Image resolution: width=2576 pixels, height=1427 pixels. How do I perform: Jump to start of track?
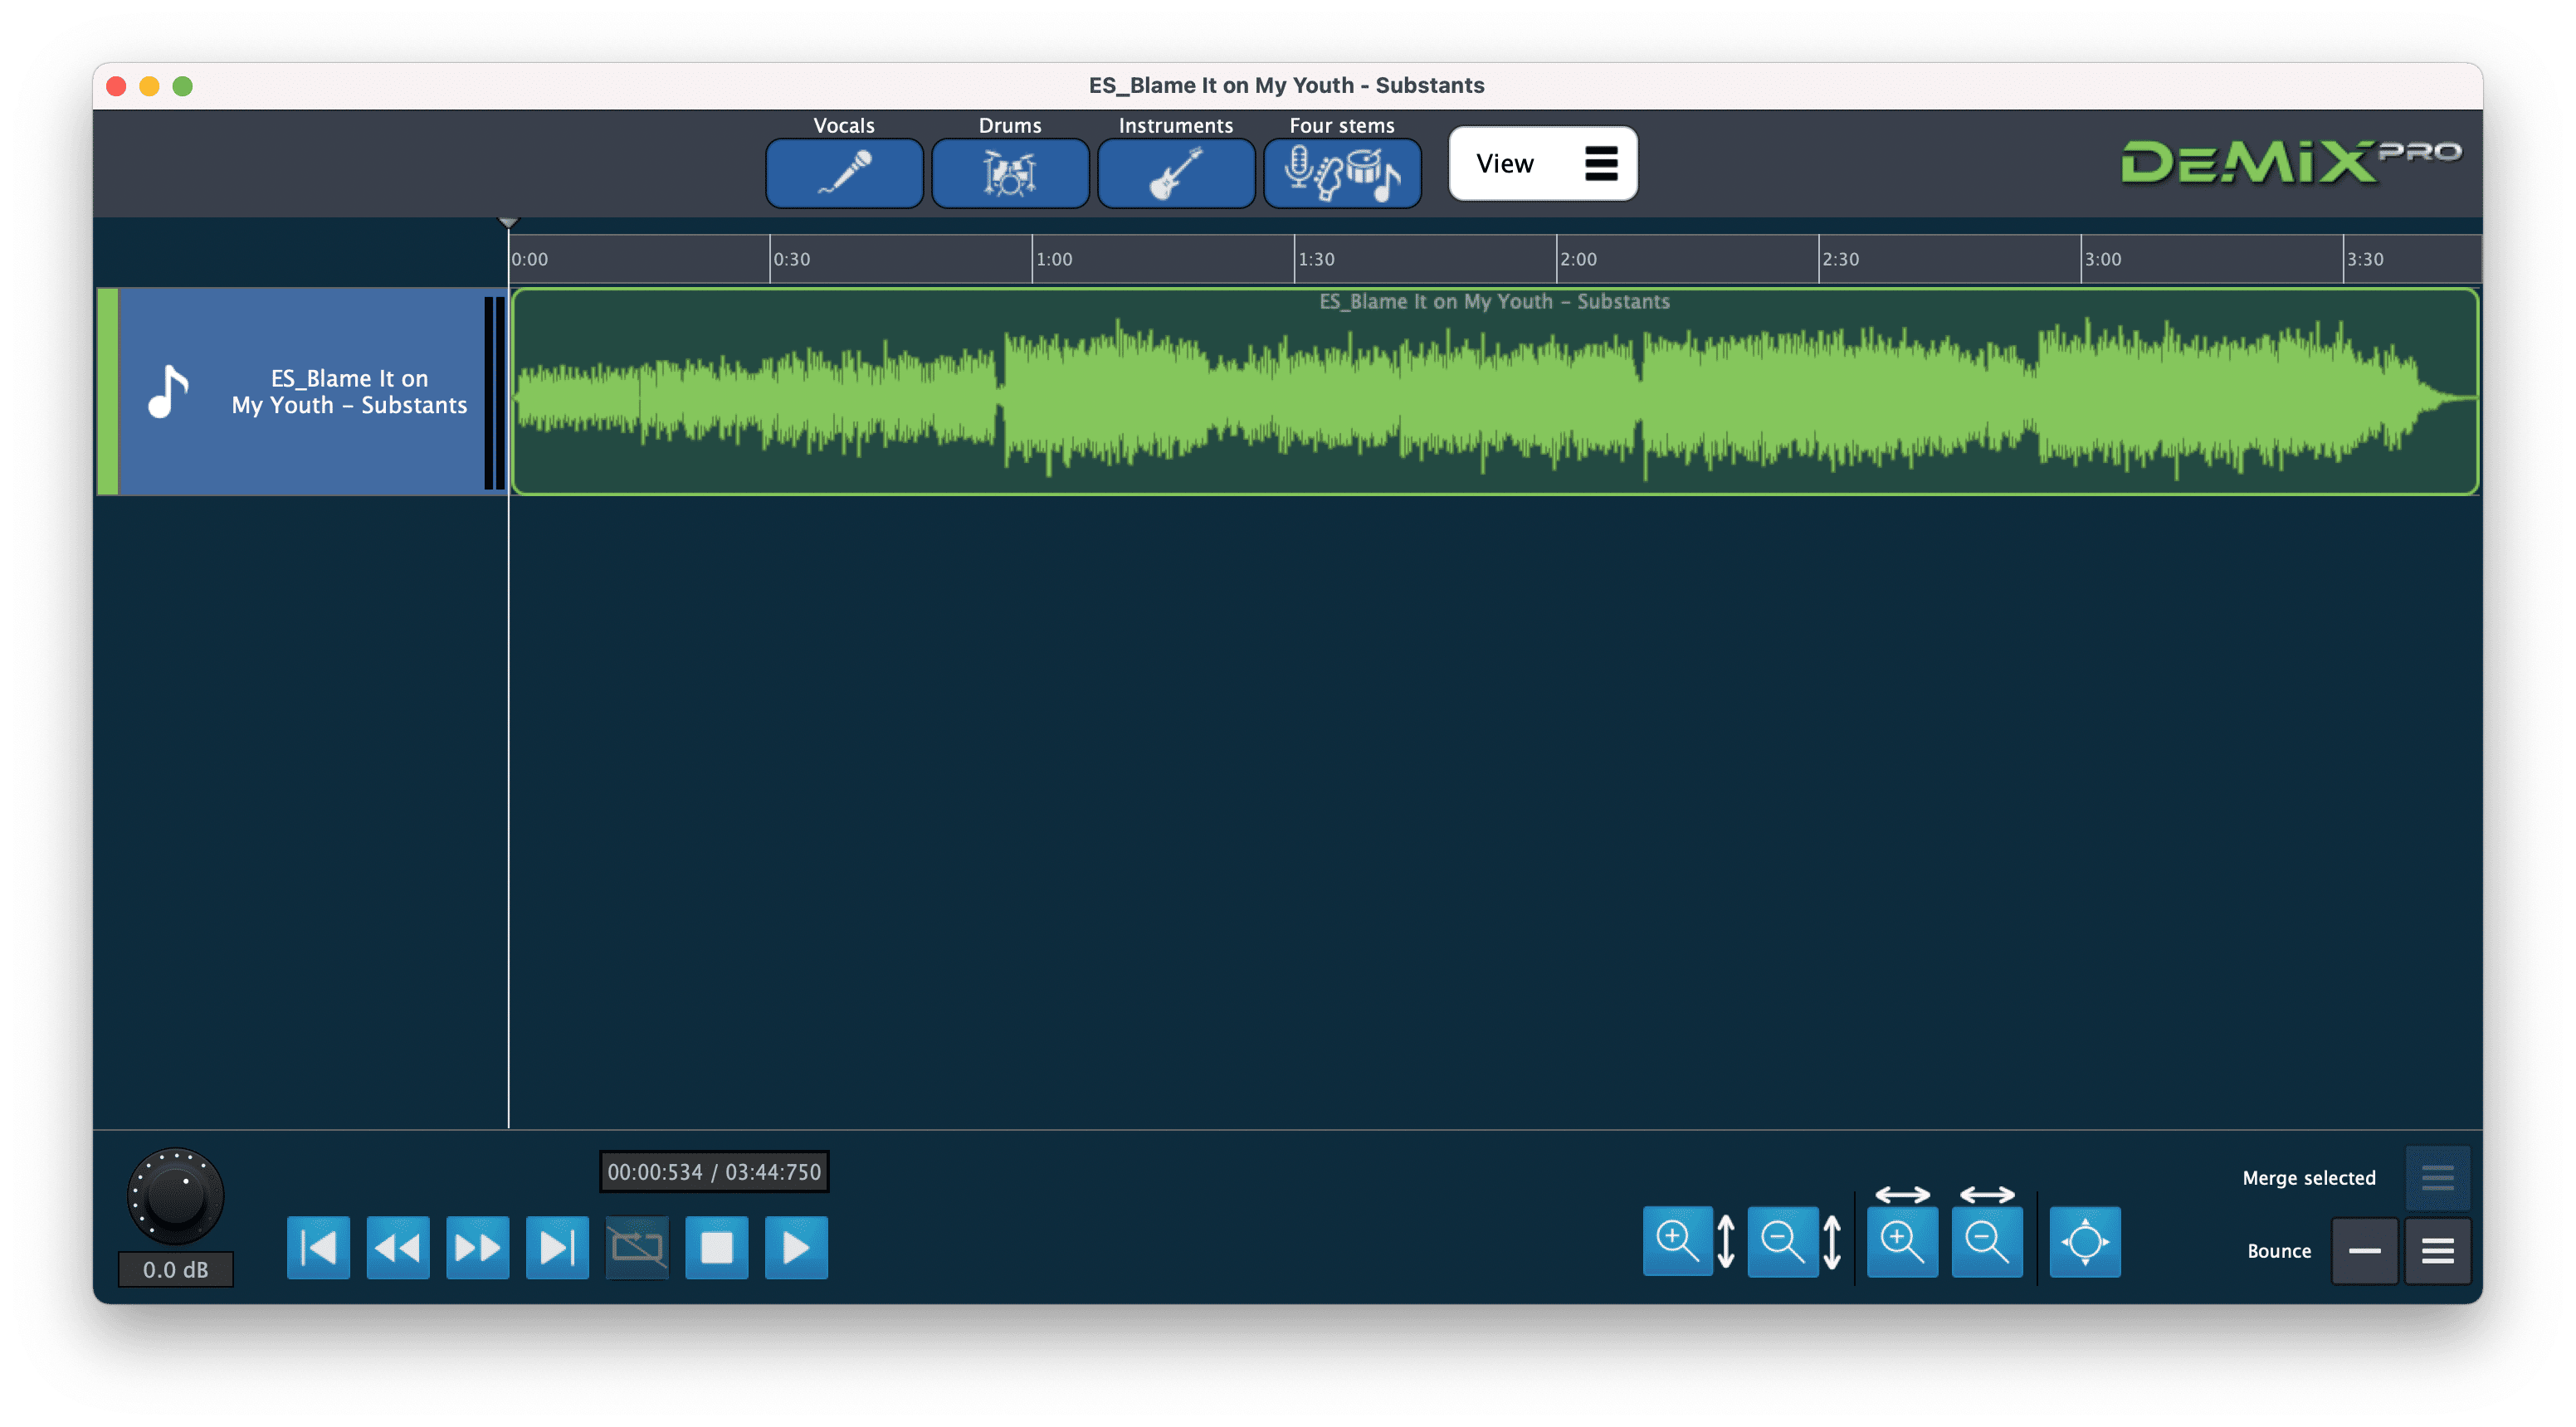[x=318, y=1247]
